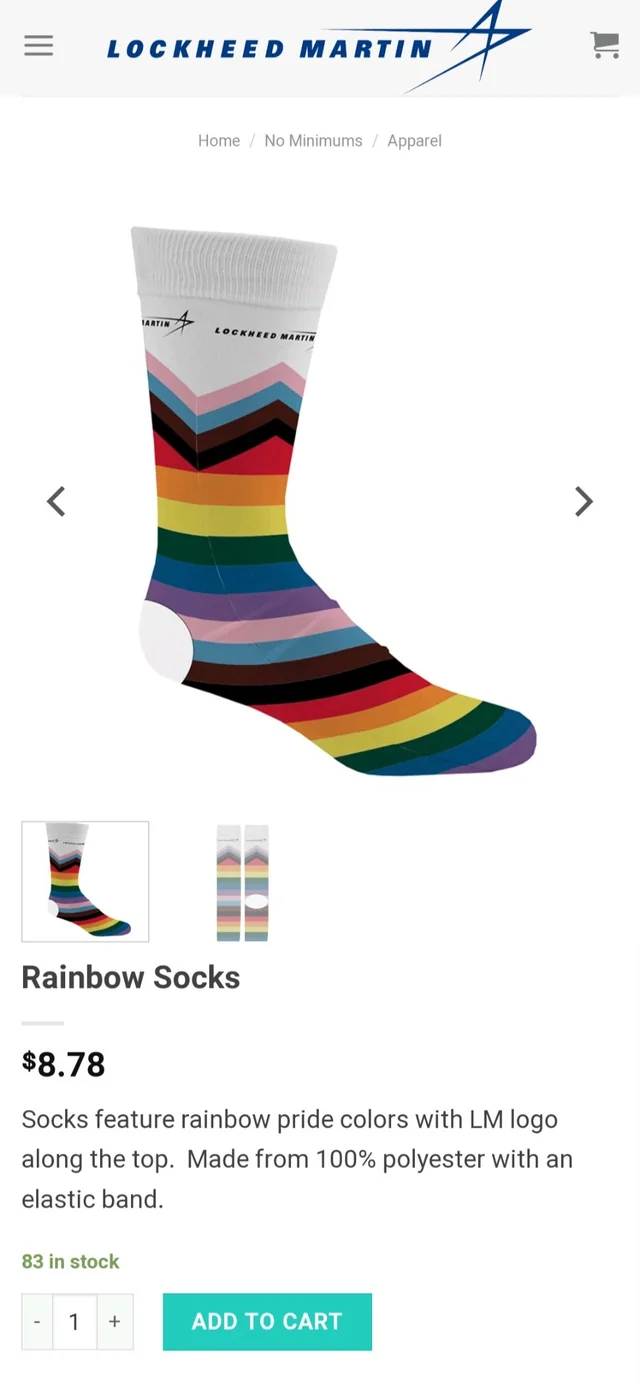The height and width of the screenshot is (1384, 640).
Task: Click the Lockheed Martin wordmark in header
Action: [x=270, y=49]
